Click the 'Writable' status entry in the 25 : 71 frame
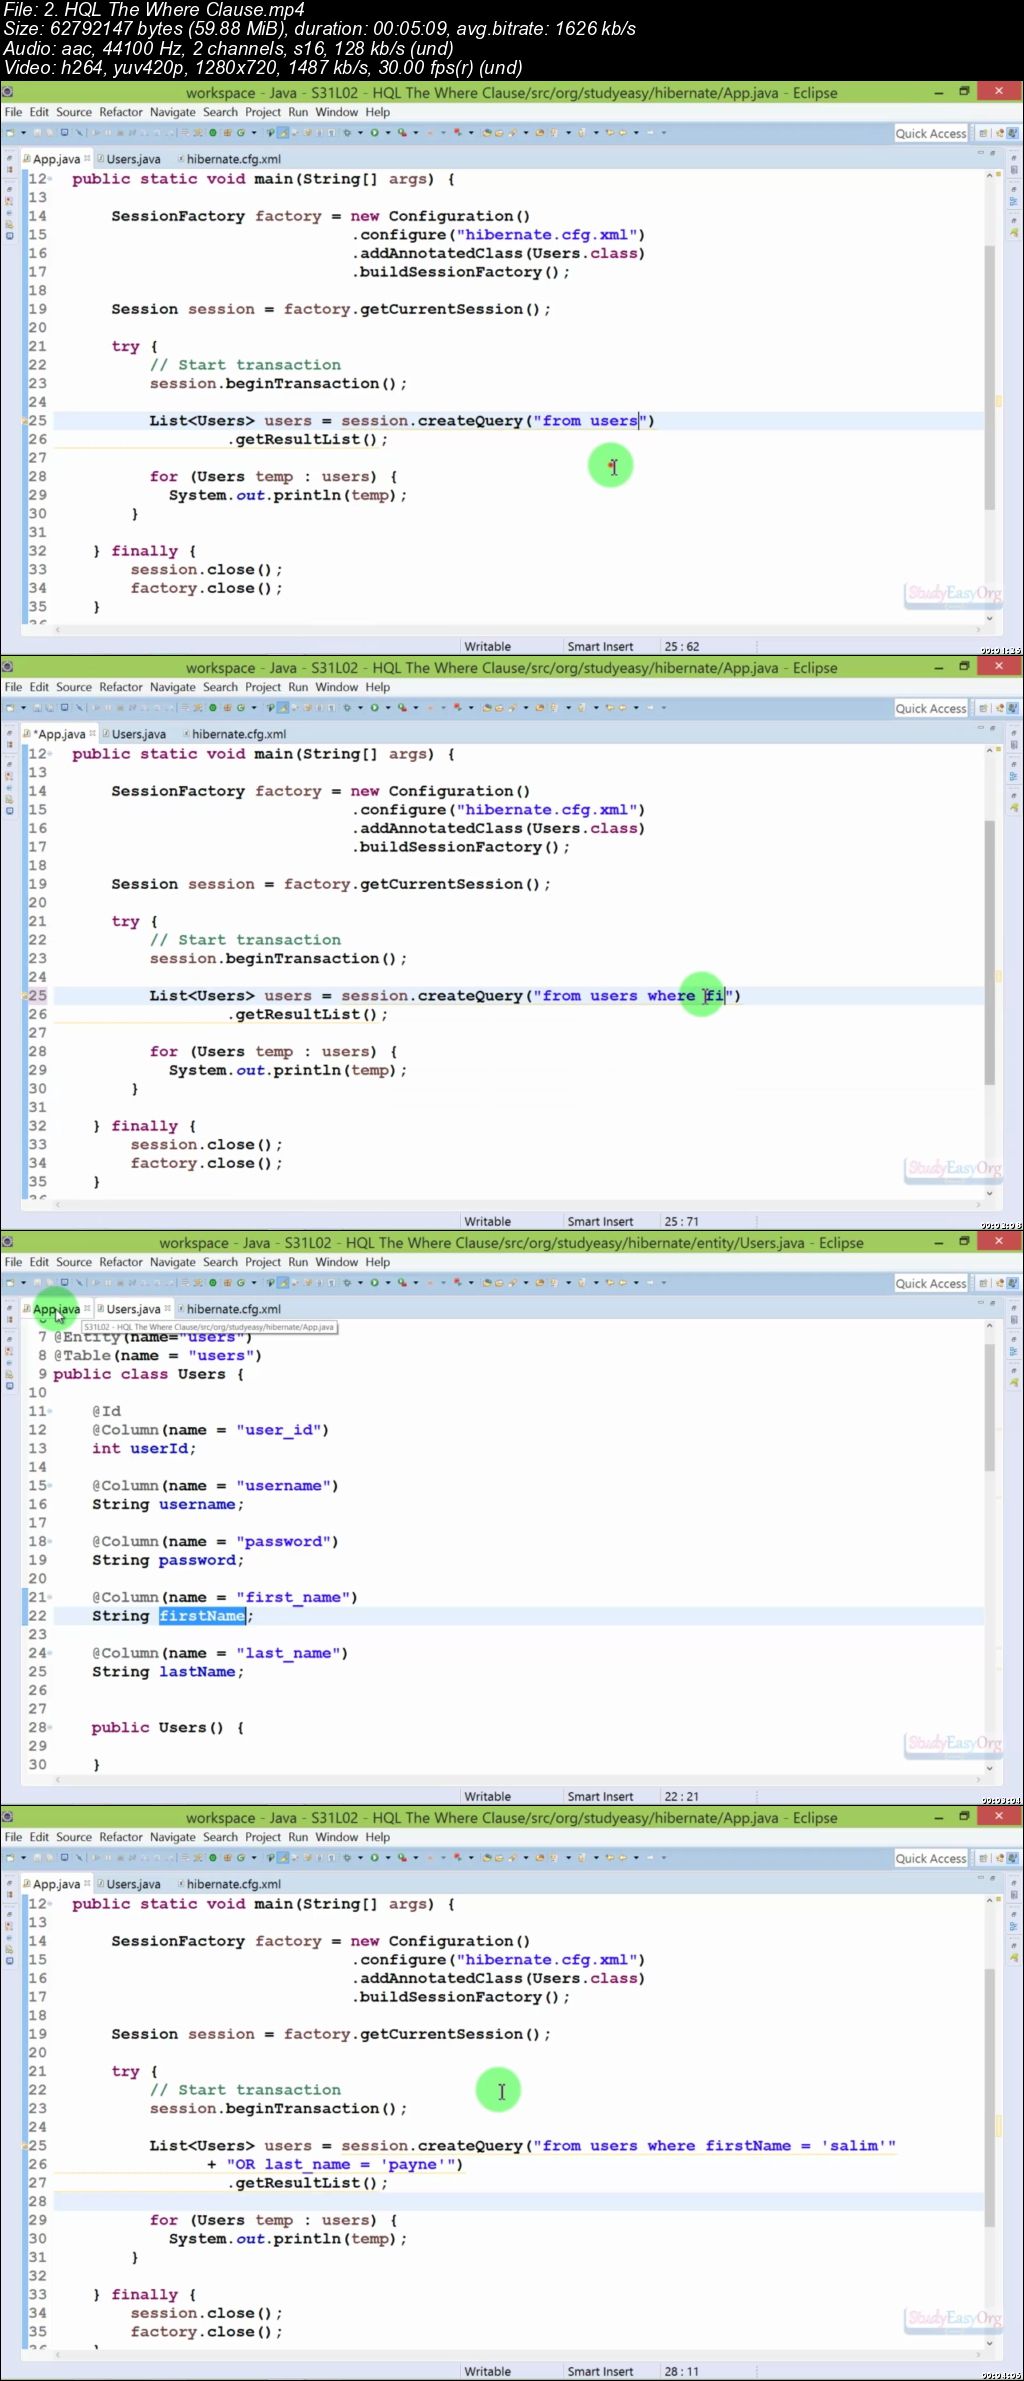Image resolution: width=1024 pixels, height=2381 pixels. pos(488,1222)
